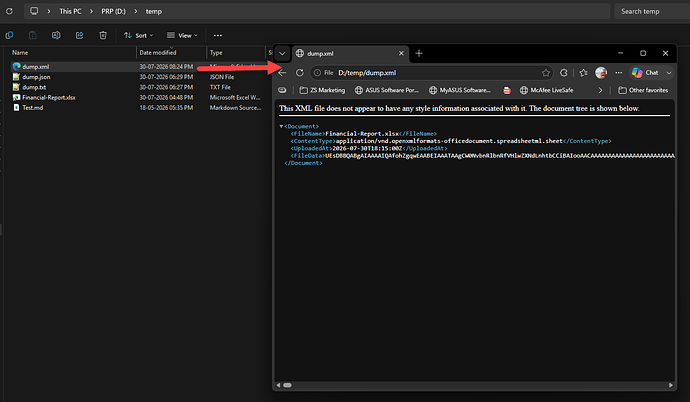Click the horizontal scrollbar thumb in browser

coord(287,385)
